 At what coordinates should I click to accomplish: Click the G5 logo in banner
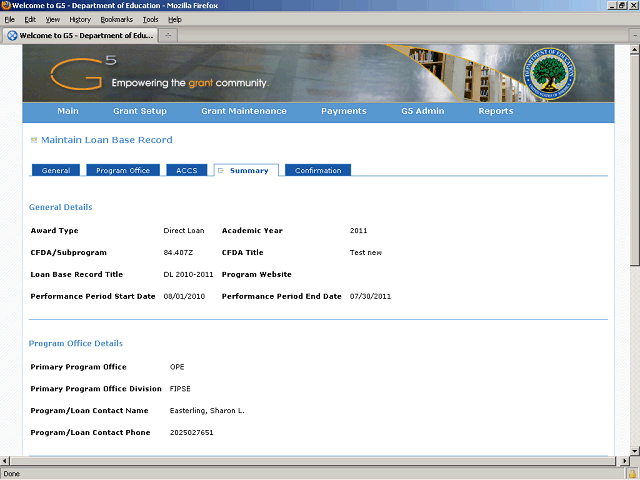[84, 73]
